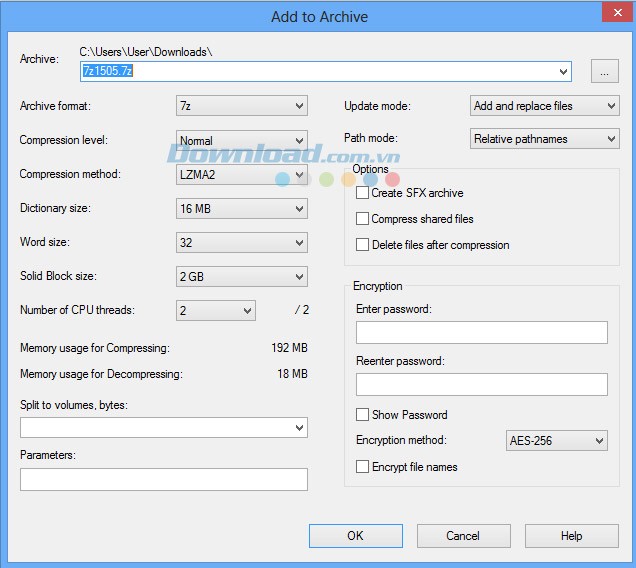Select the Encryption method AES-256 dropdown
Viewport: 636px width, 568px height.
click(557, 441)
